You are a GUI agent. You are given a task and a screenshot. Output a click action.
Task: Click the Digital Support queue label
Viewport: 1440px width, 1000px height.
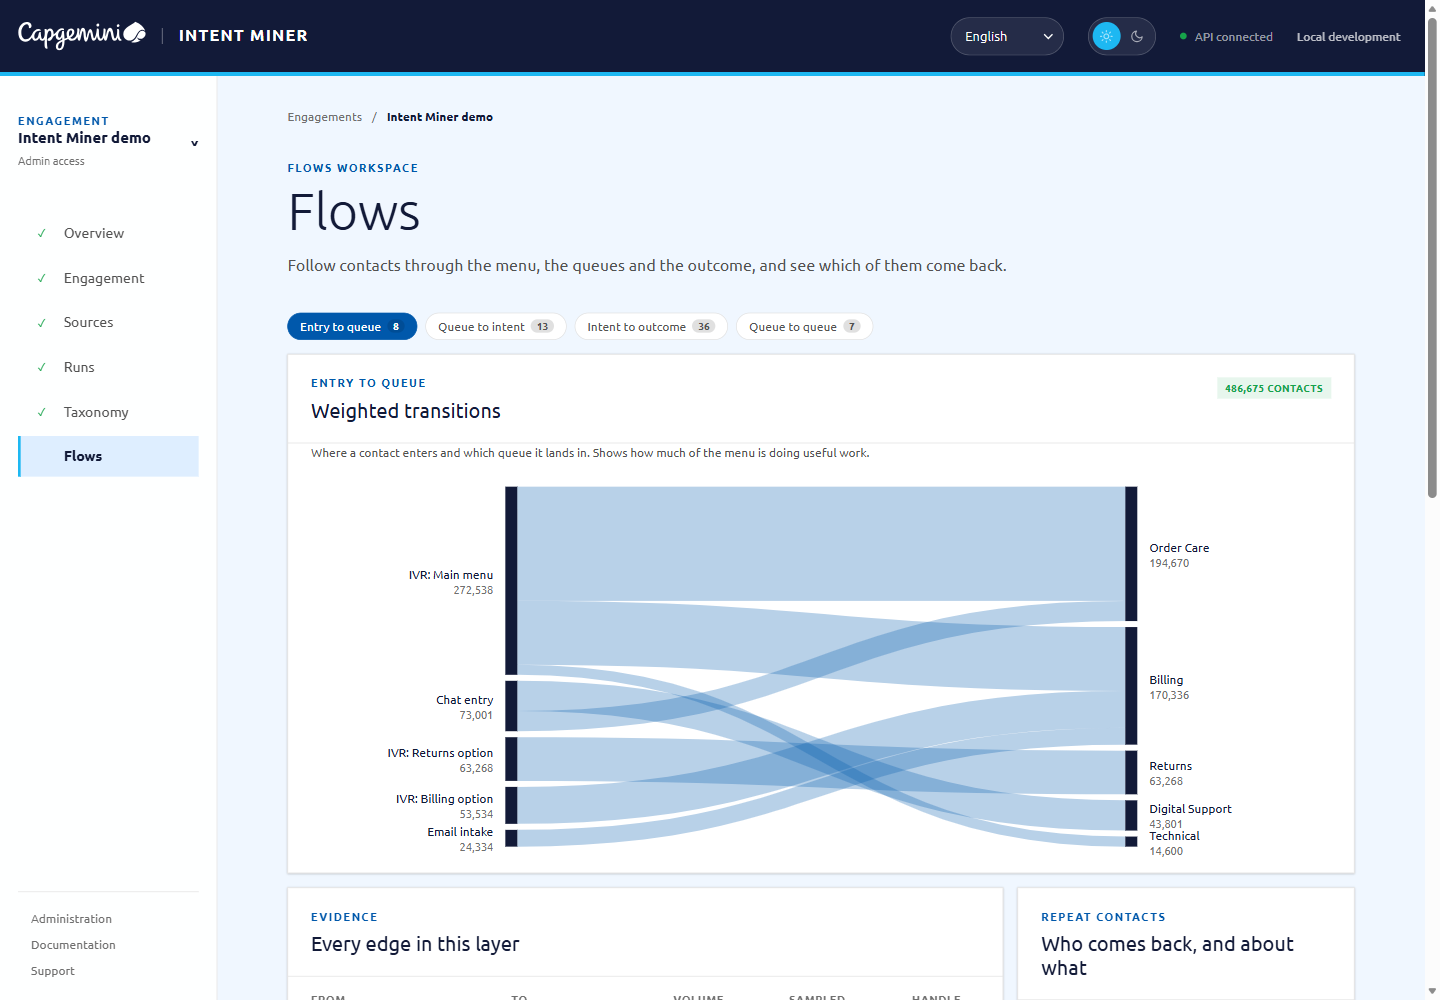pos(1190,809)
